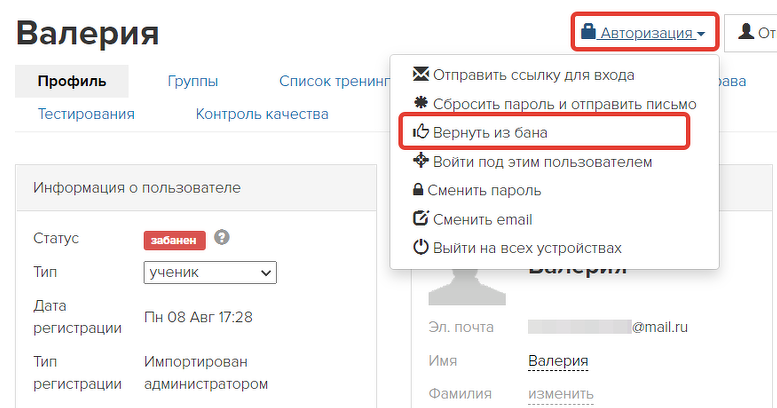This screenshot has width=777, height=408.
Task: Select Отправить ссылку для входа
Action: 533,75
